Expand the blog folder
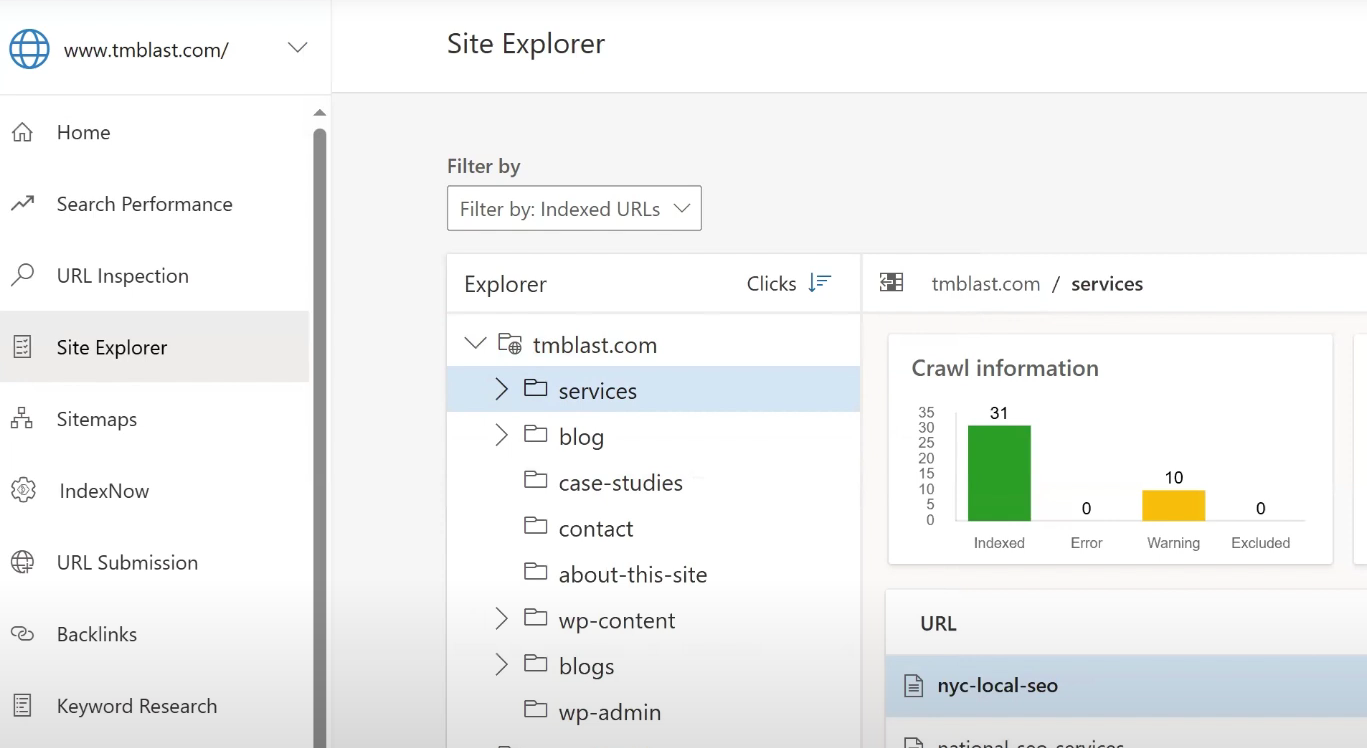The height and width of the screenshot is (748, 1367). tap(502, 435)
